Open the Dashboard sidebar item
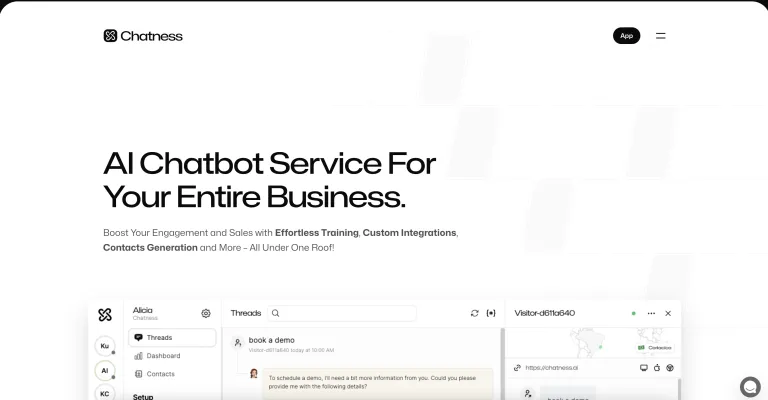This screenshot has width=768, height=400. click(x=163, y=356)
